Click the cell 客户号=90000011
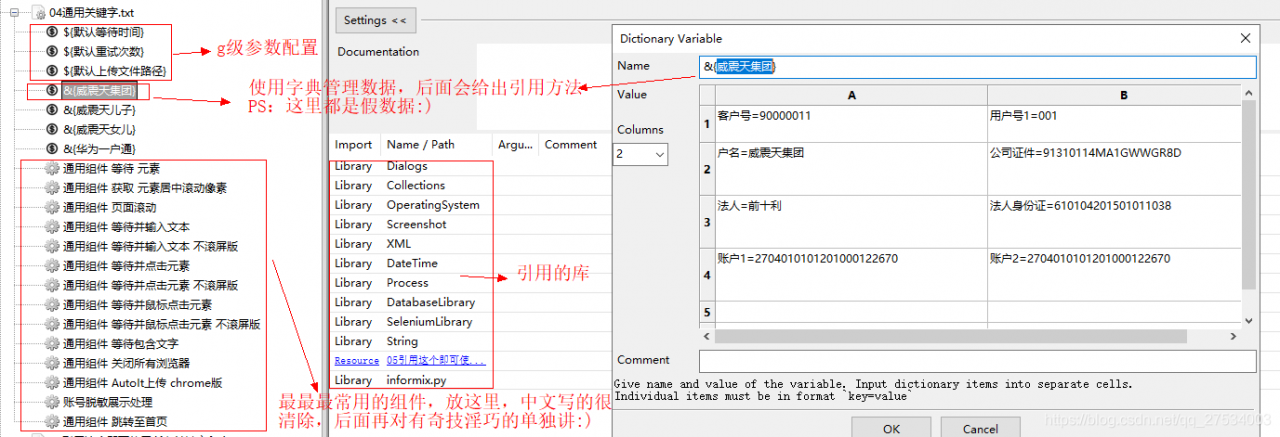 tap(850, 124)
